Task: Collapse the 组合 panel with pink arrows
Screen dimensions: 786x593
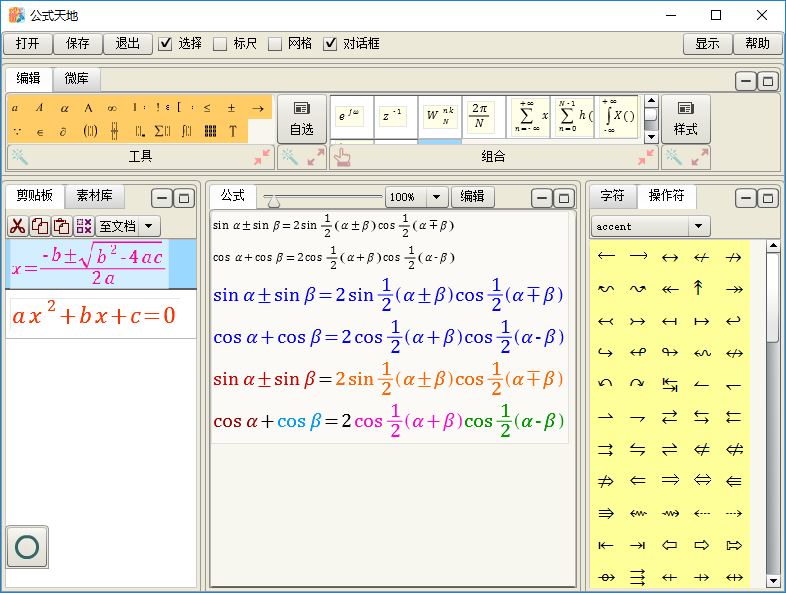Action: pyautogui.click(x=647, y=157)
